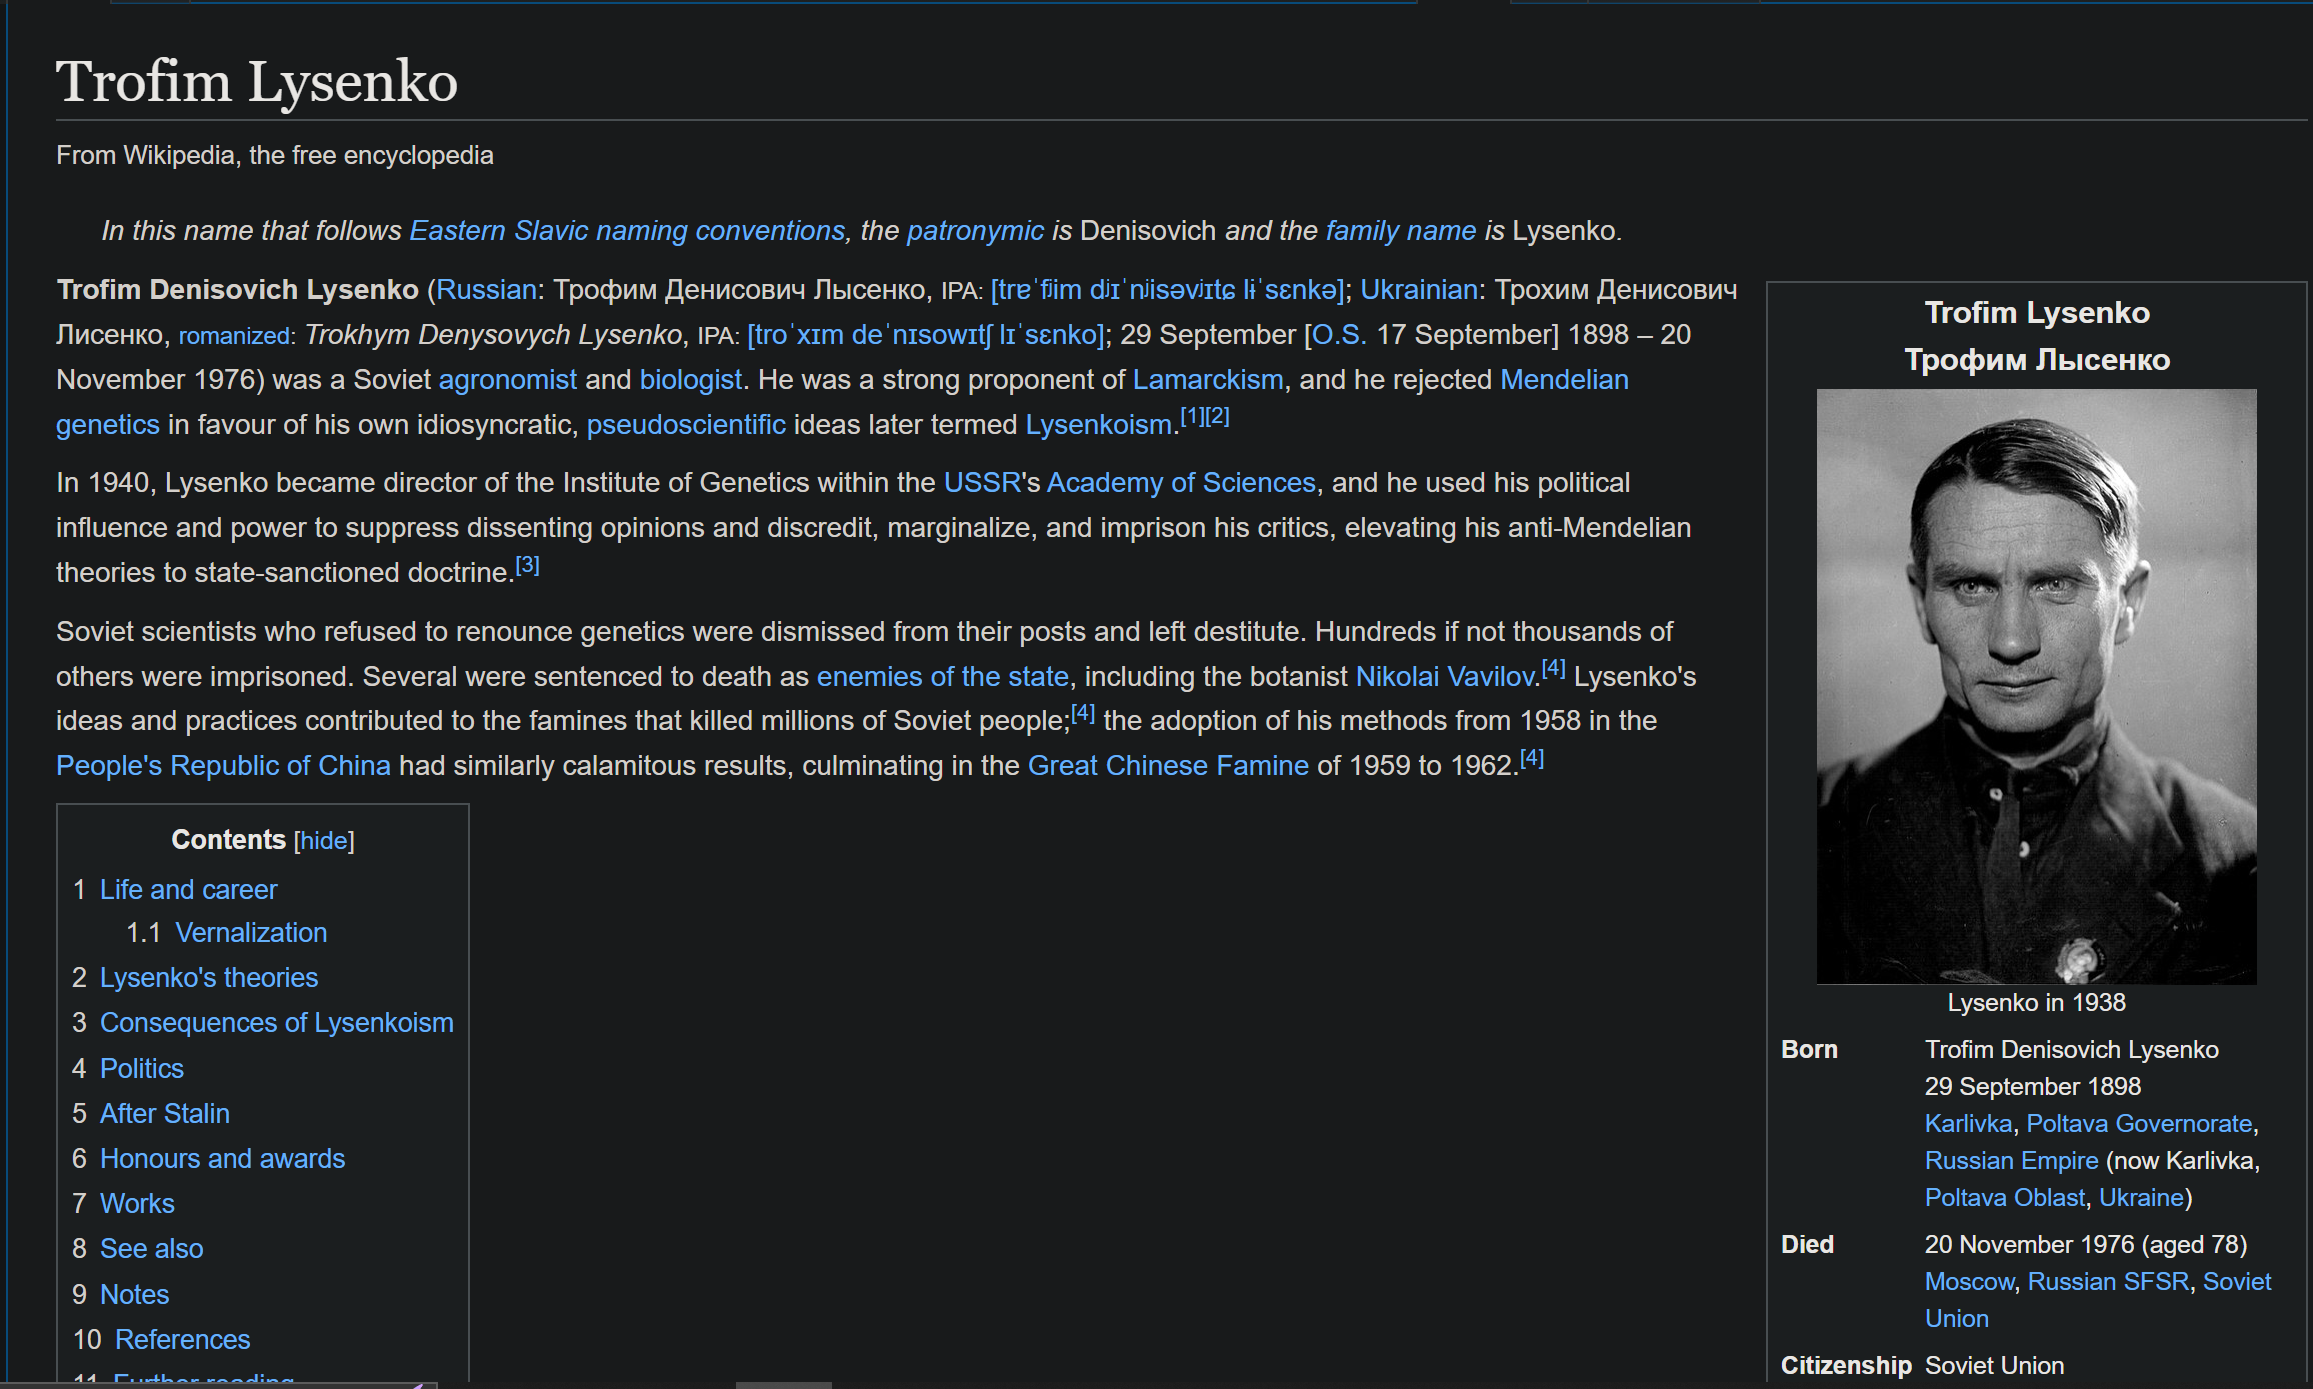Go to Honours and awards section
2313x1389 pixels.
[x=222, y=1159]
